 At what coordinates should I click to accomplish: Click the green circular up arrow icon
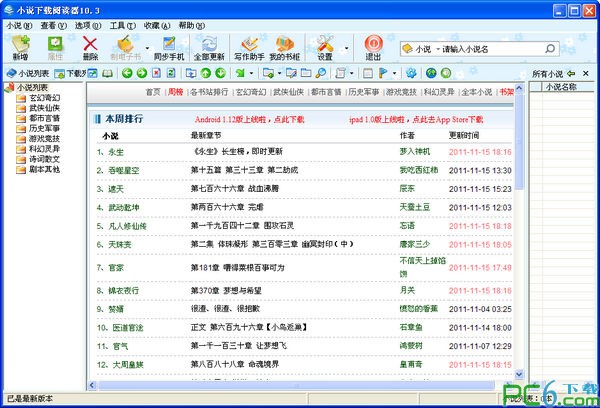tap(206, 73)
